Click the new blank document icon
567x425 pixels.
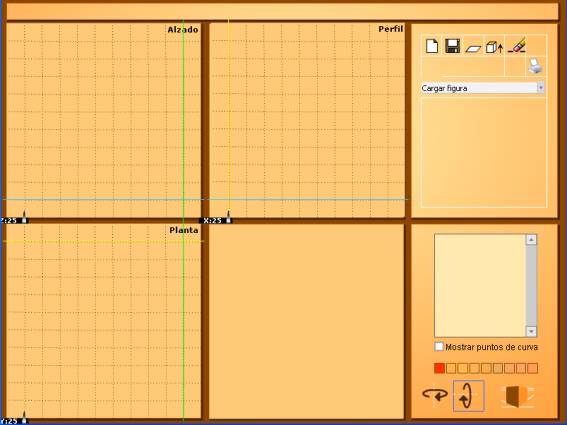(432, 46)
